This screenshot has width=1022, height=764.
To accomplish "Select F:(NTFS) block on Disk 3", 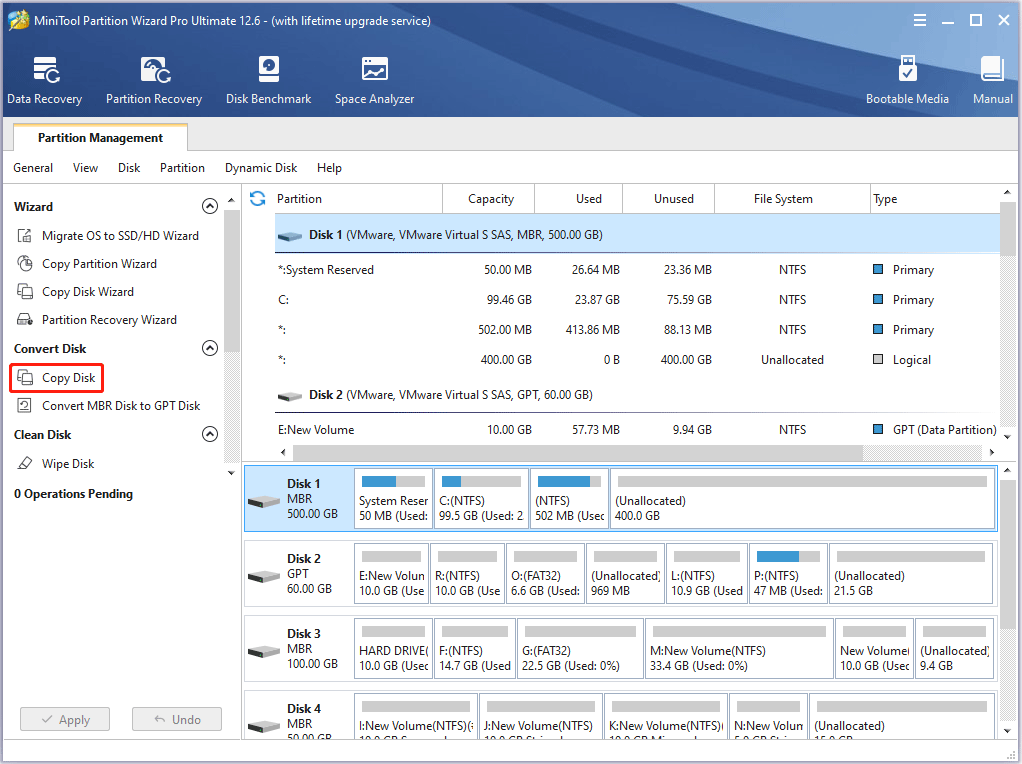I will click(474, 649).
